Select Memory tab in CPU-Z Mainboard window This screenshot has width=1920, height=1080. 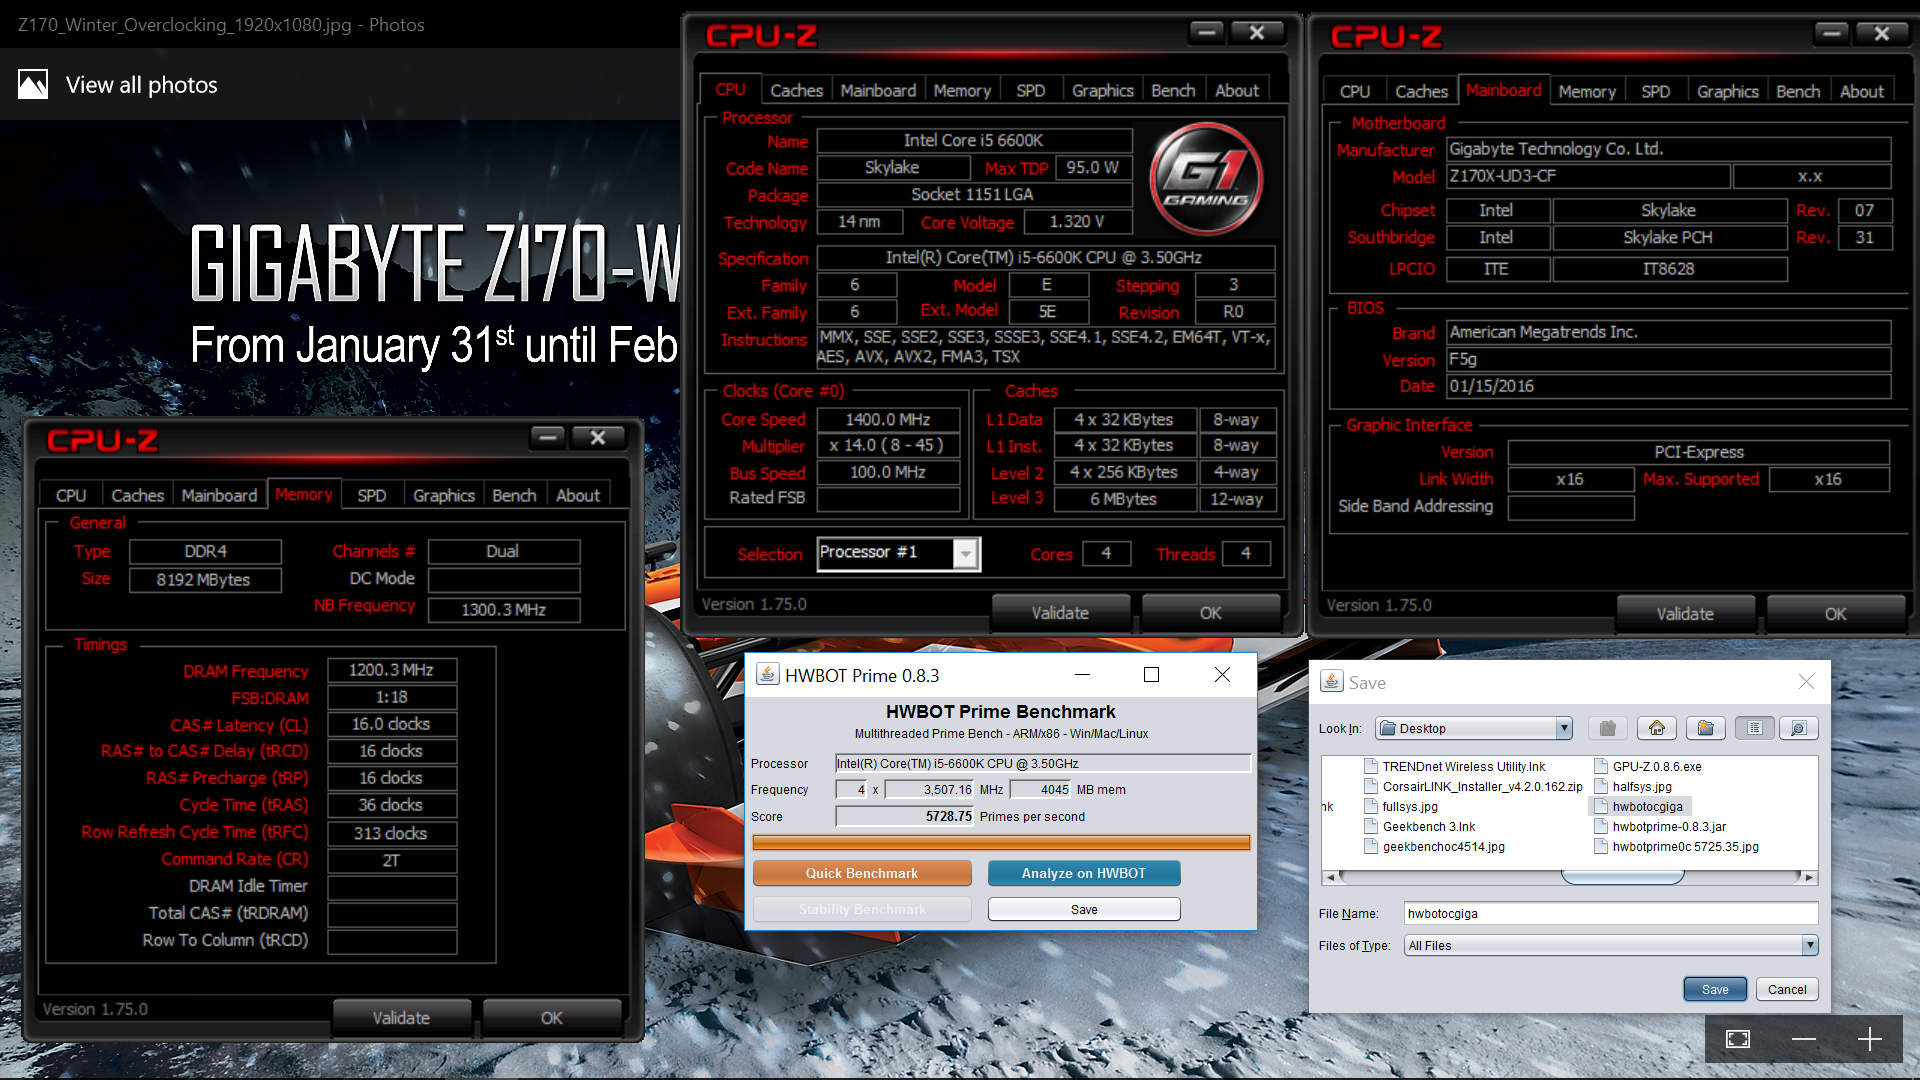(1587, 91)
